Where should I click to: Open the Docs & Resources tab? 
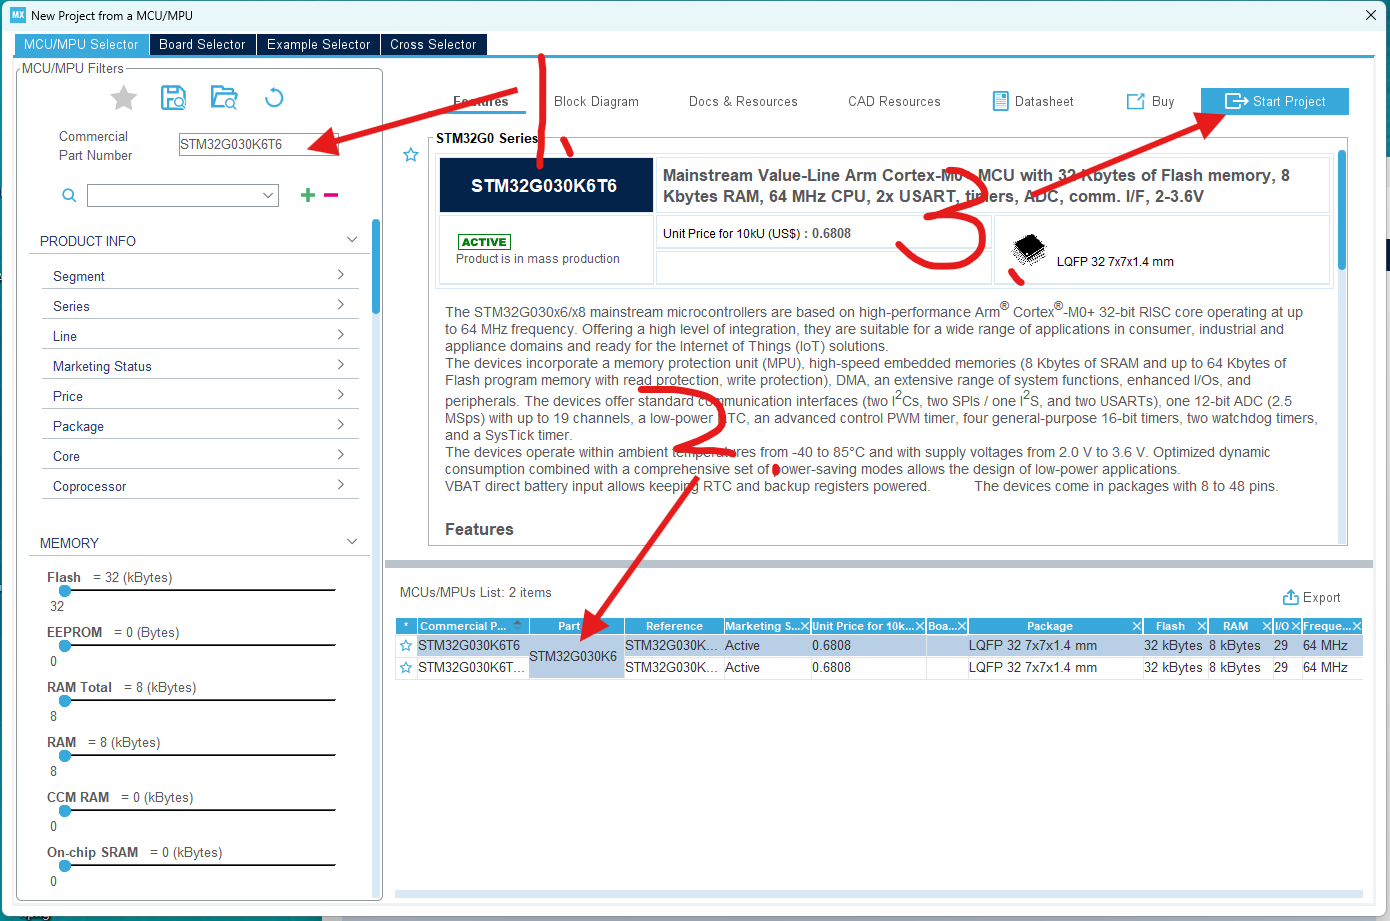pyautogui.click(x=743, y=101)
